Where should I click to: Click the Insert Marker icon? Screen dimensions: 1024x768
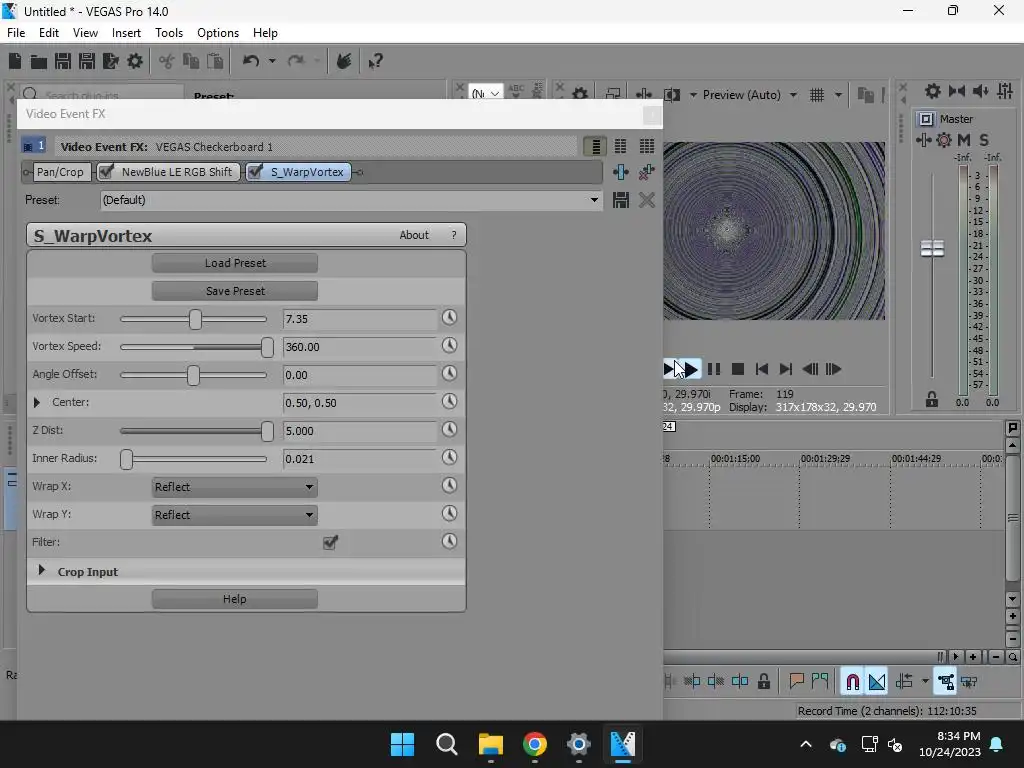tap(796, 681)
